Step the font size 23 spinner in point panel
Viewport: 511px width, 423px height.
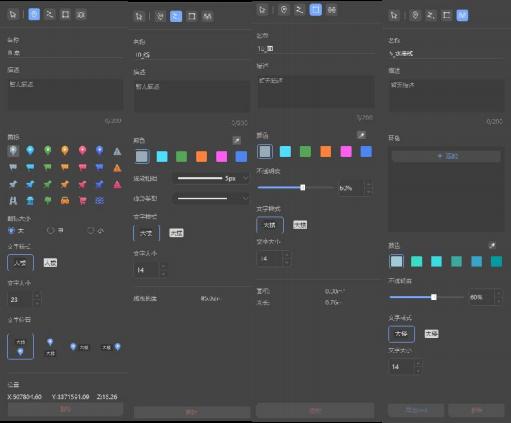37,299
